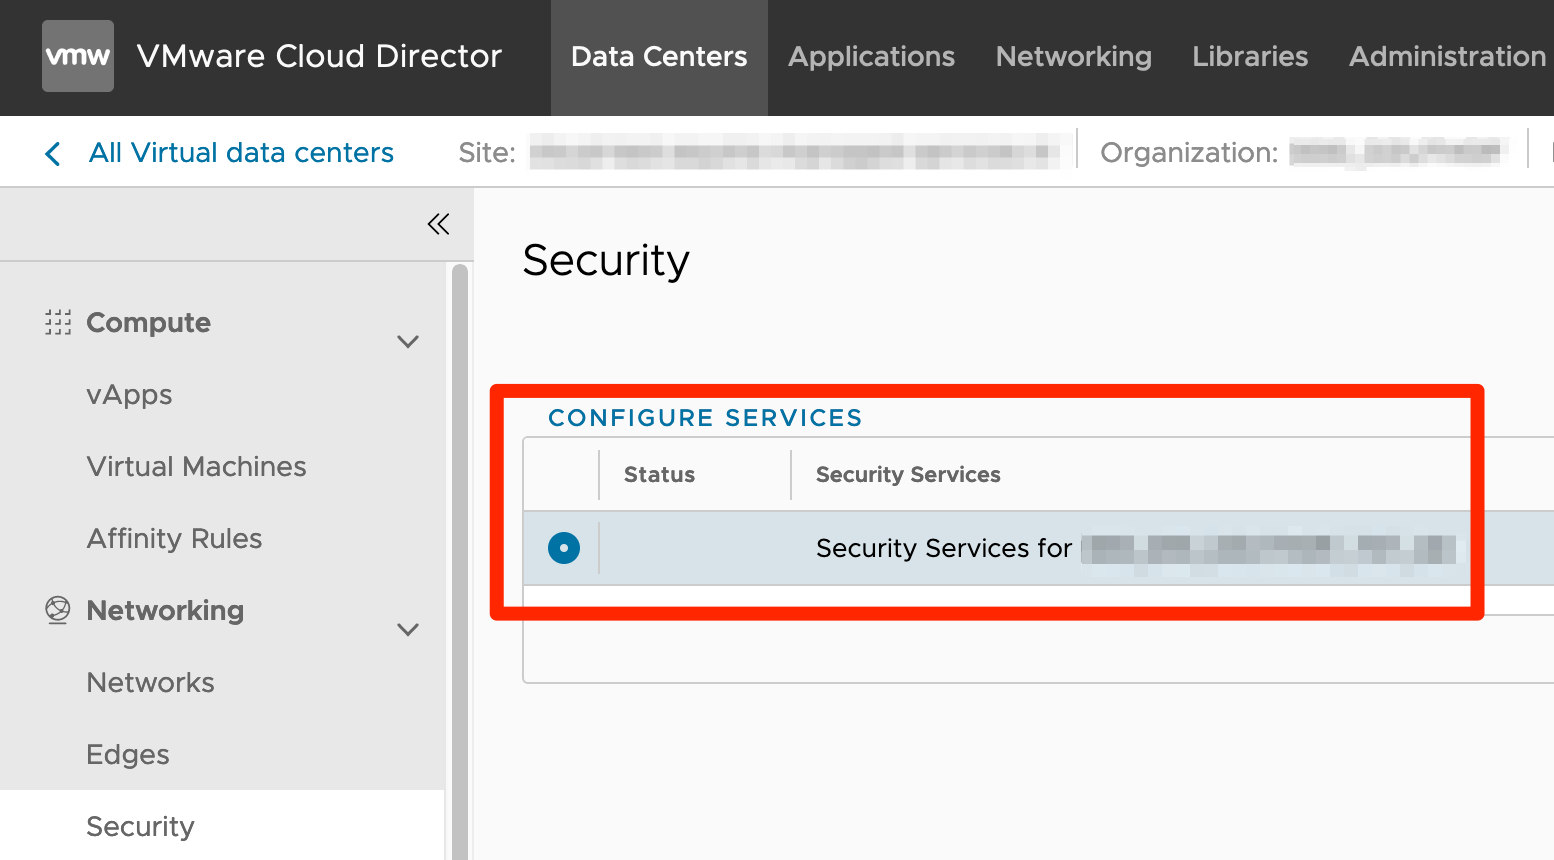
Task: Collapse the Networking section chevron
Action: pos(408,629)
